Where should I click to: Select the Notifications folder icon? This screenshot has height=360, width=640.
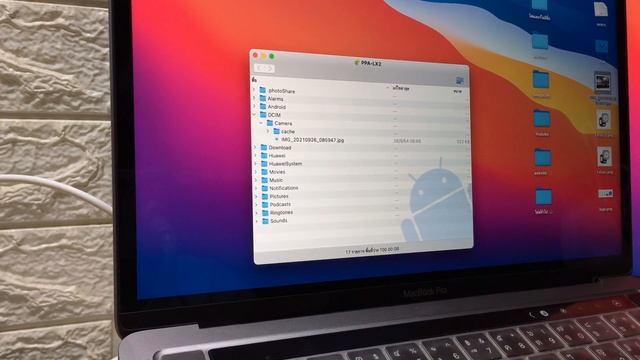264,188
